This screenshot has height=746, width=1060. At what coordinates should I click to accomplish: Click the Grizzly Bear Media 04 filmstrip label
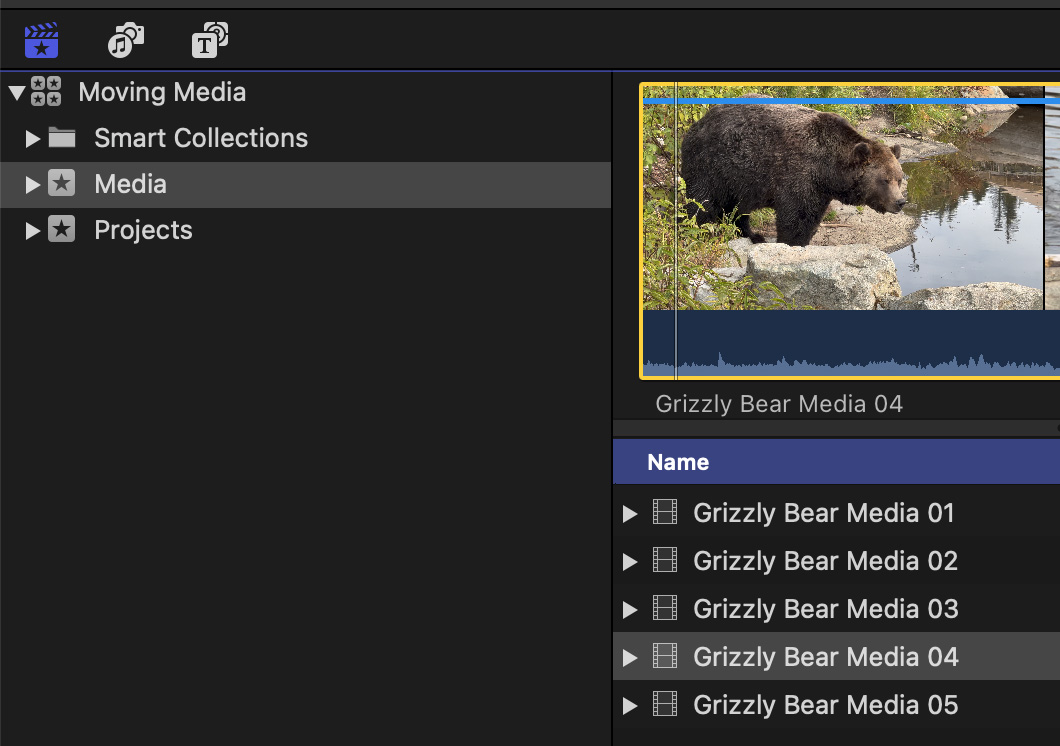pos(779,404)
